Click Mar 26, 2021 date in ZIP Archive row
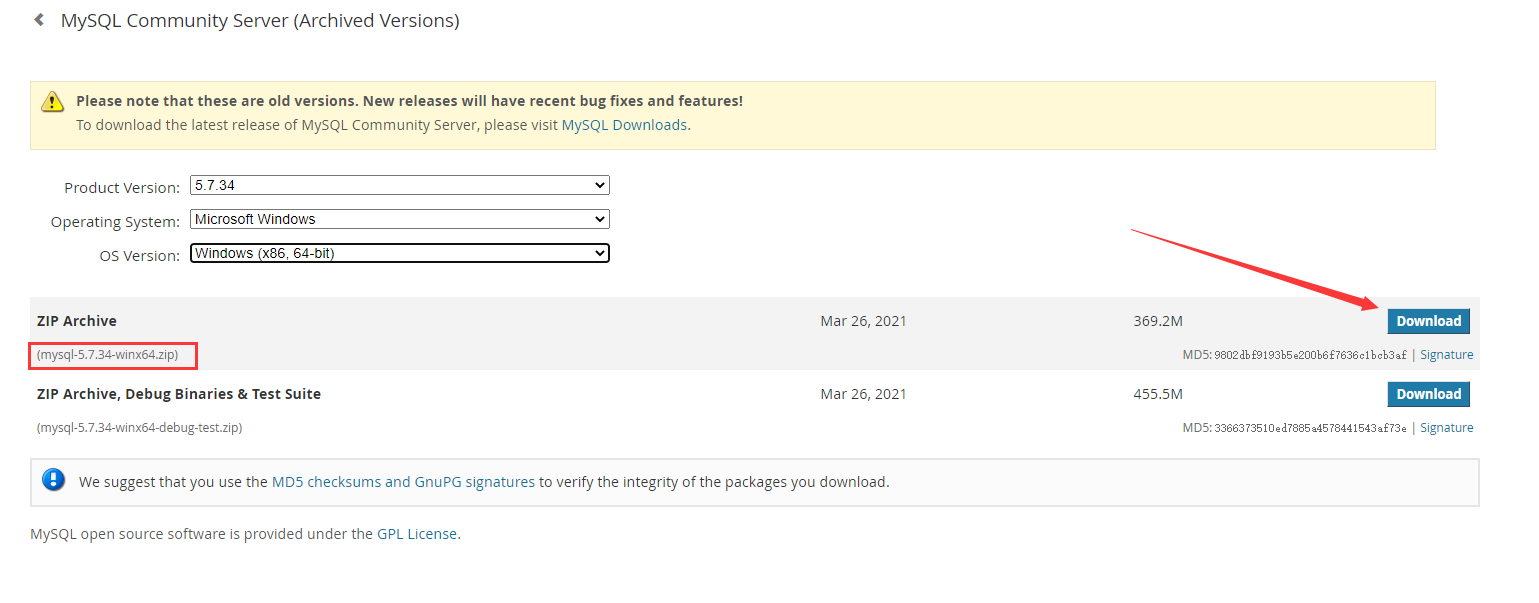 pos(863,321)
